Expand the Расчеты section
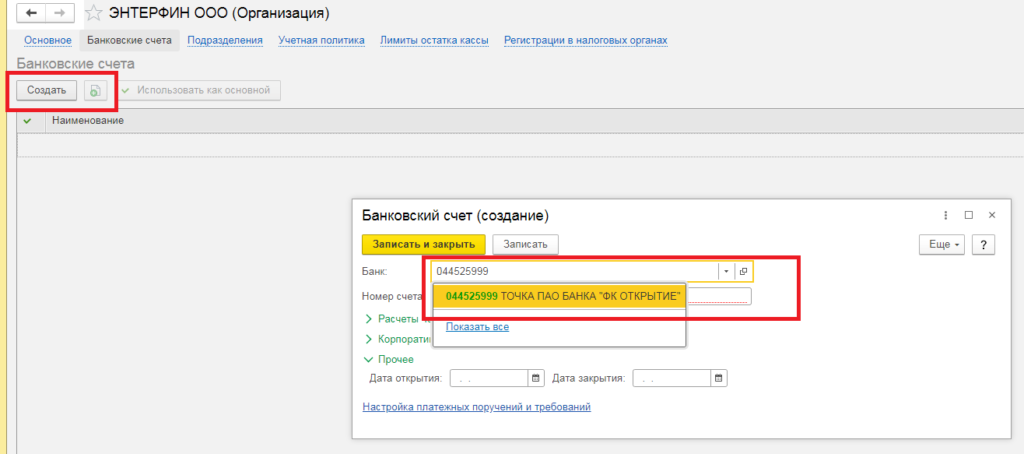Screen dimensions: 1024x454 pos(398,319)
